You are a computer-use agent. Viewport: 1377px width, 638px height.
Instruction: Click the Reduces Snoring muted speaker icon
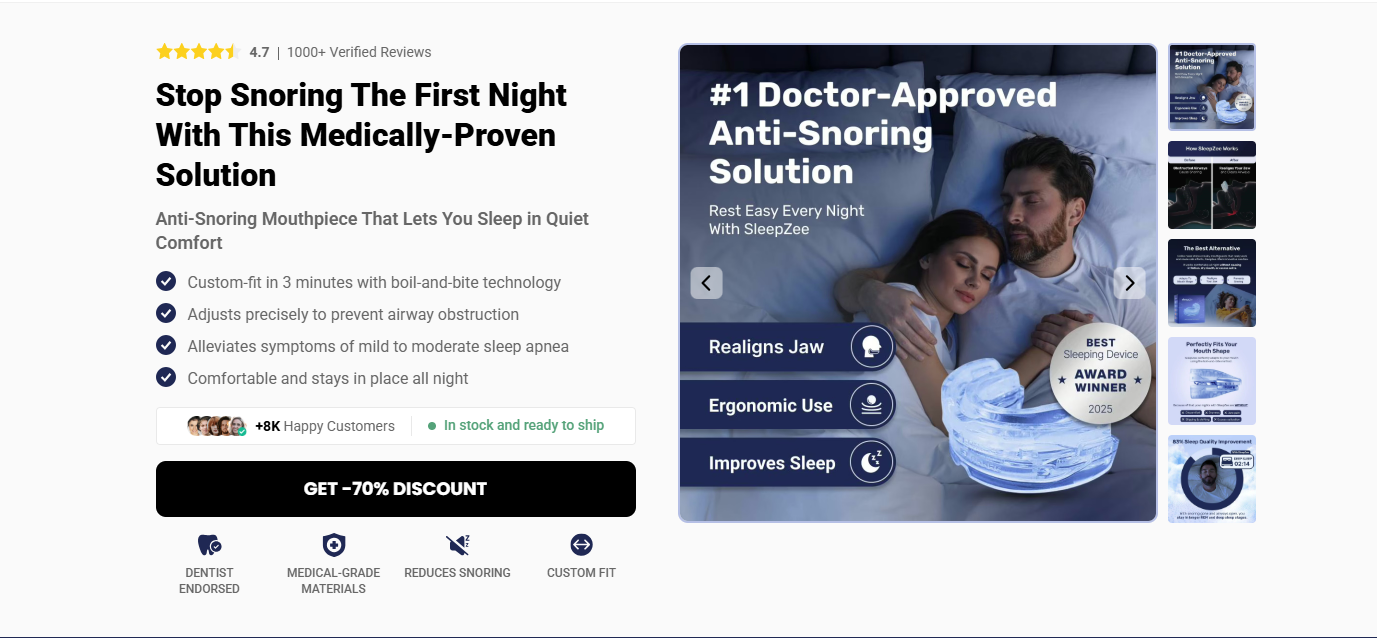point(457,545)
